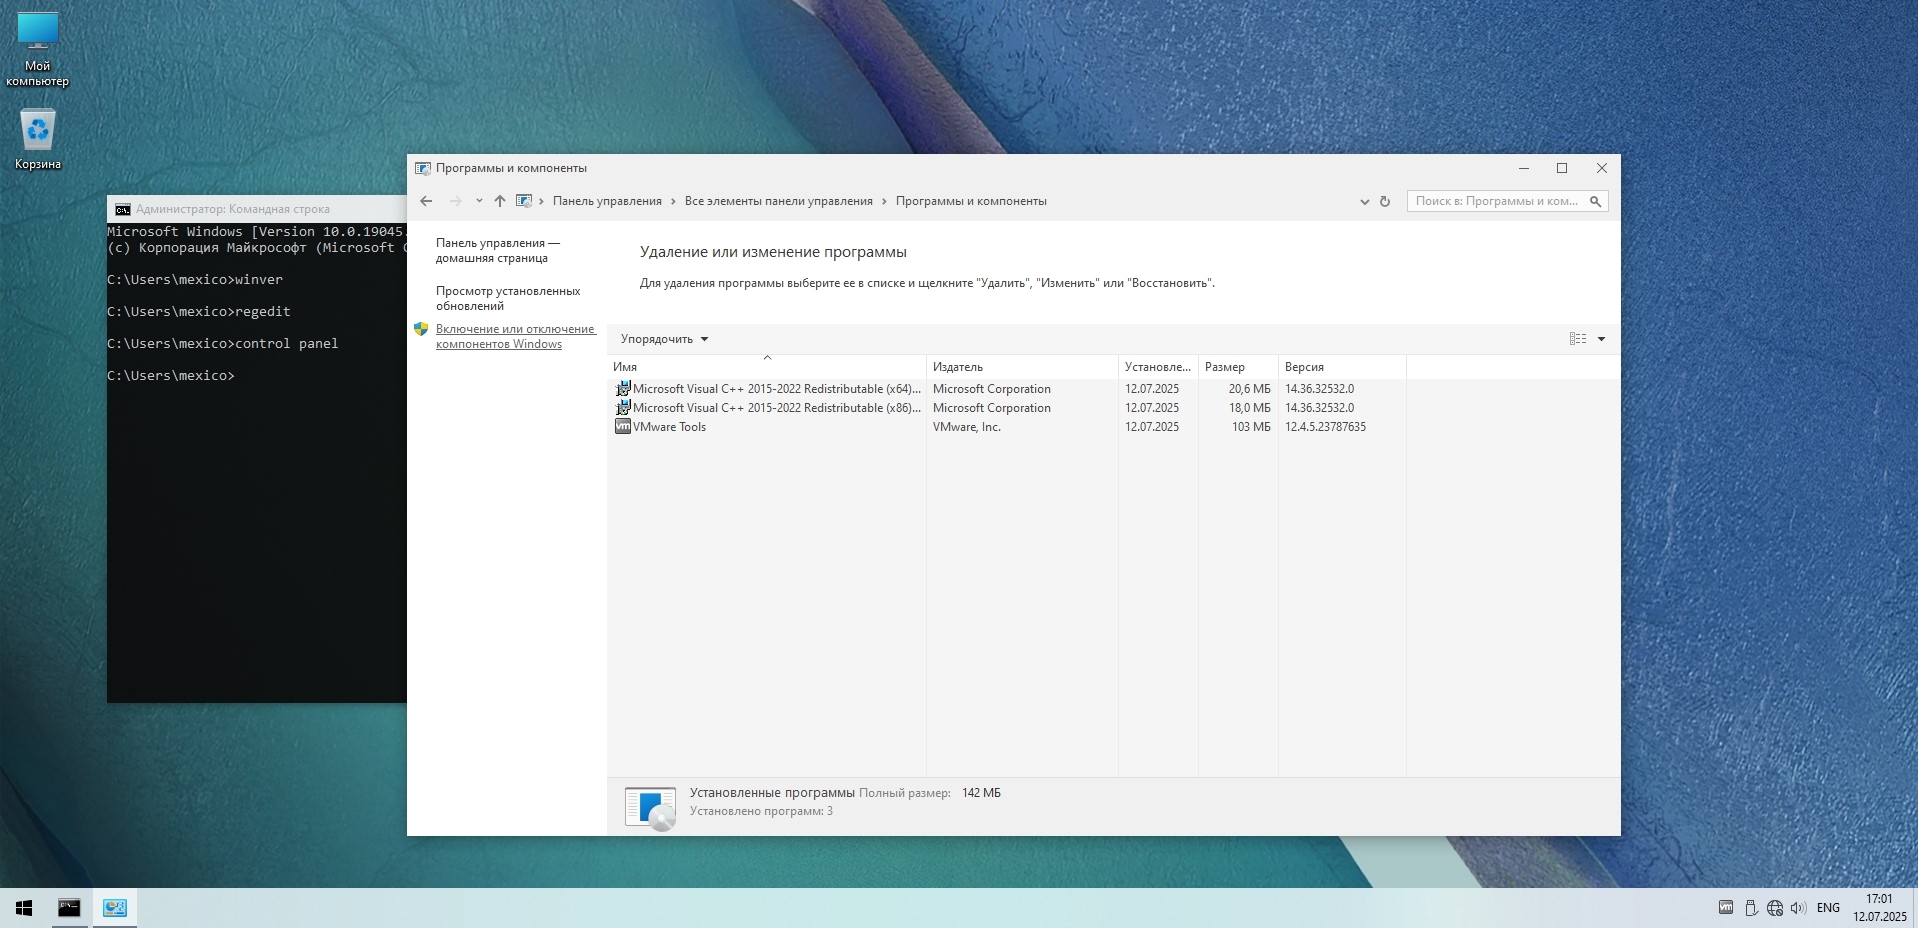Viewport: 1918px width, 928px height.
Task: Click the installer icon of Visual C++ x64
Action: 622,389
